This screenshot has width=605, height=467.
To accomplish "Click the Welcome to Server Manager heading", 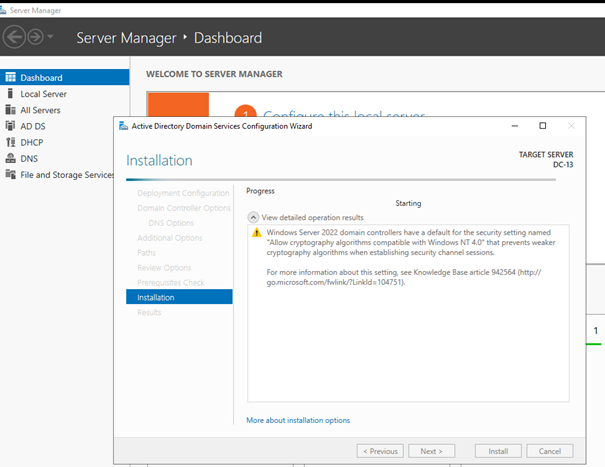I will [214, 74].
